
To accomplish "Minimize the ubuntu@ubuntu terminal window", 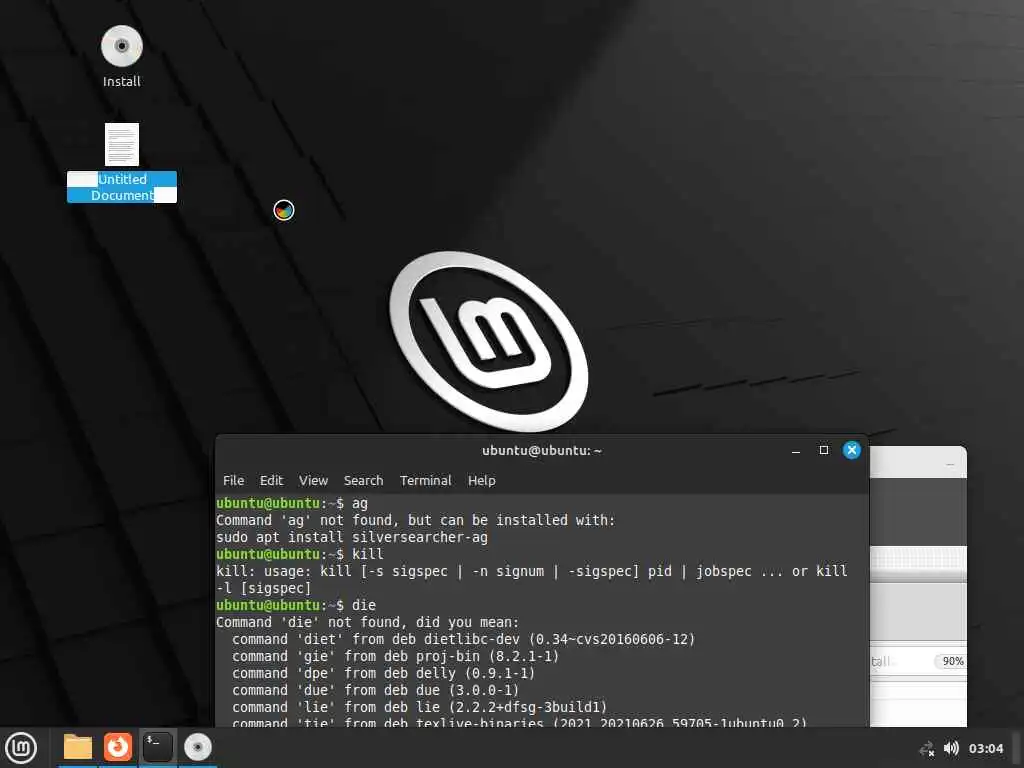I will [x=795, y=451].
